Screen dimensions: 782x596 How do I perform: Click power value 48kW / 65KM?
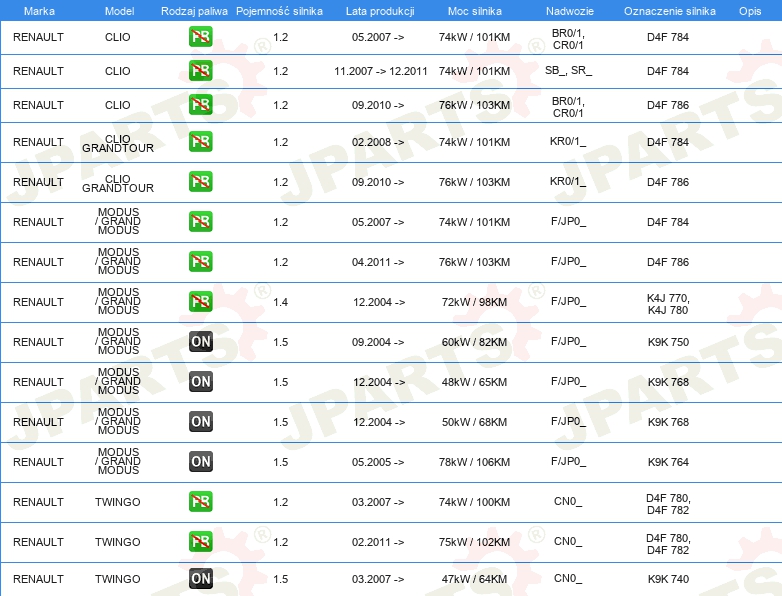tap(474, 382)
